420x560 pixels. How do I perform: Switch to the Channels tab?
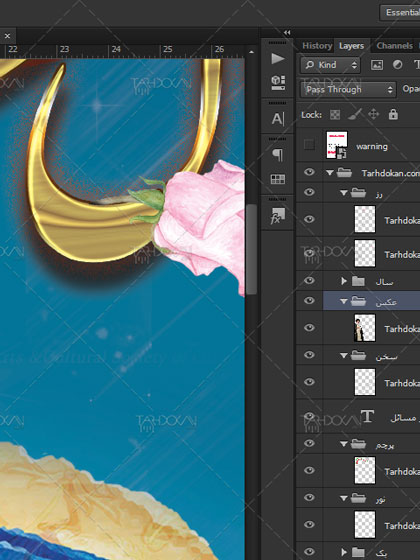click(394, 46)
